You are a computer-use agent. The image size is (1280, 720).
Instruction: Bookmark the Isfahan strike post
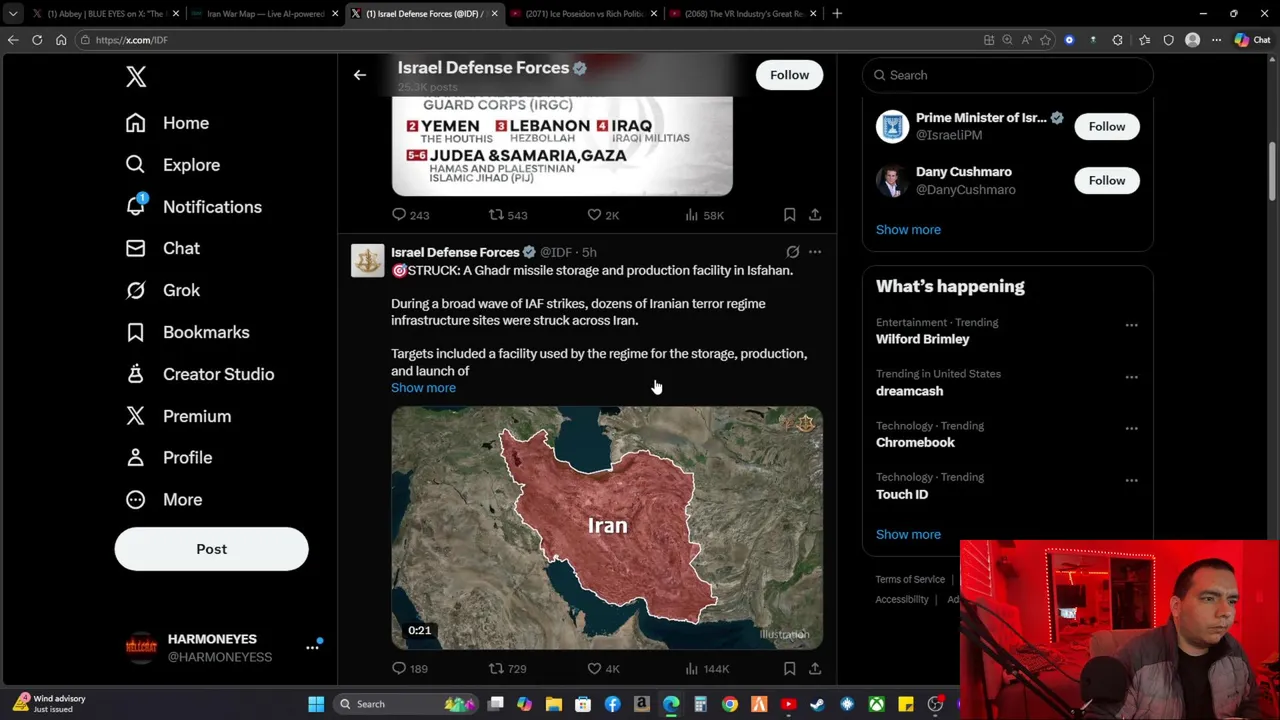click(789, 668)
